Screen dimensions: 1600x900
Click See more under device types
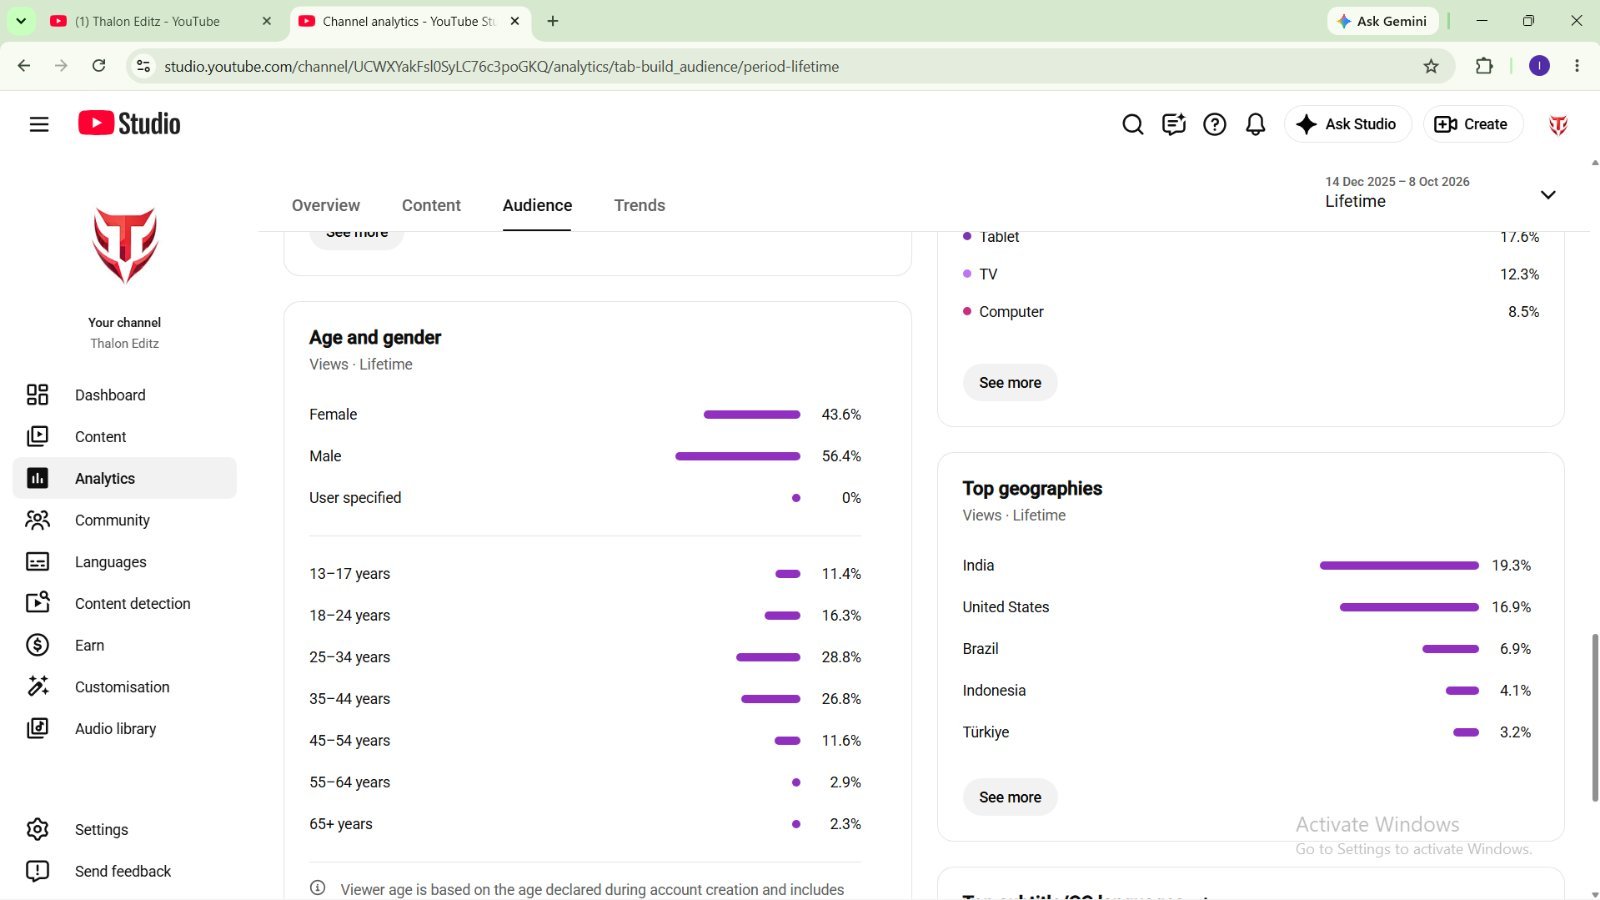pyautogui.click(x=1010, y=383)
